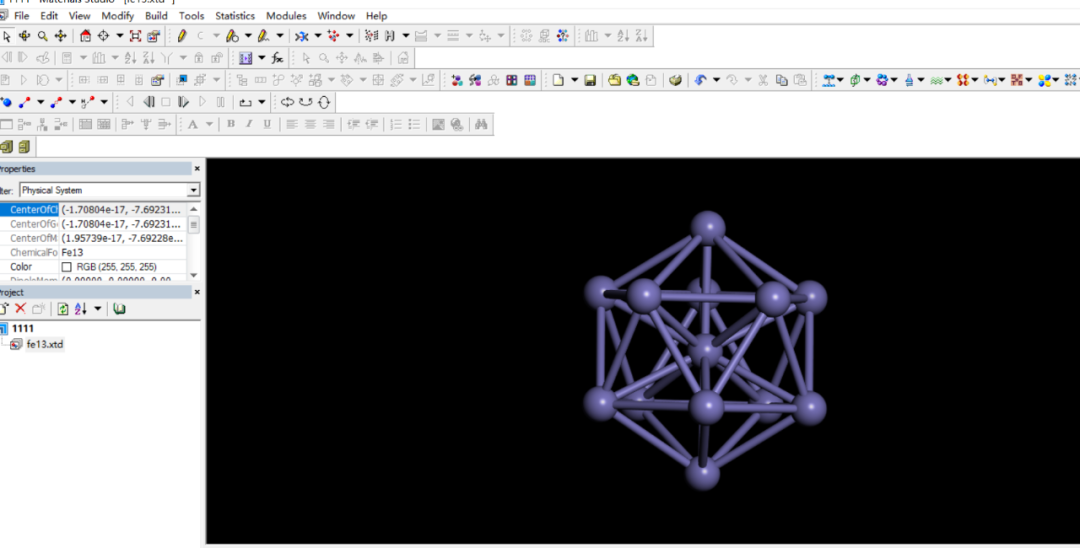The height and width of the screenshot is (548, 1080).
Task: Select the 1111 project root node
Action: click(23, 328)
